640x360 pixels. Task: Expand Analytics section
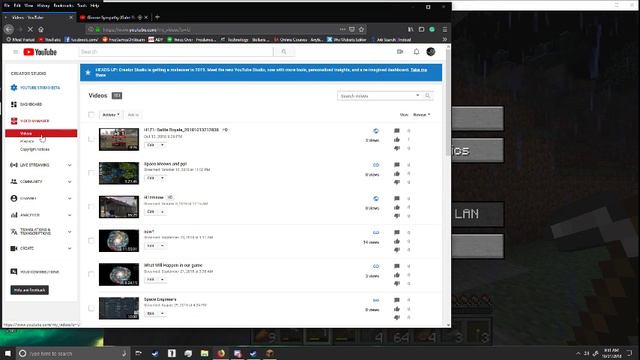[69, 216]
